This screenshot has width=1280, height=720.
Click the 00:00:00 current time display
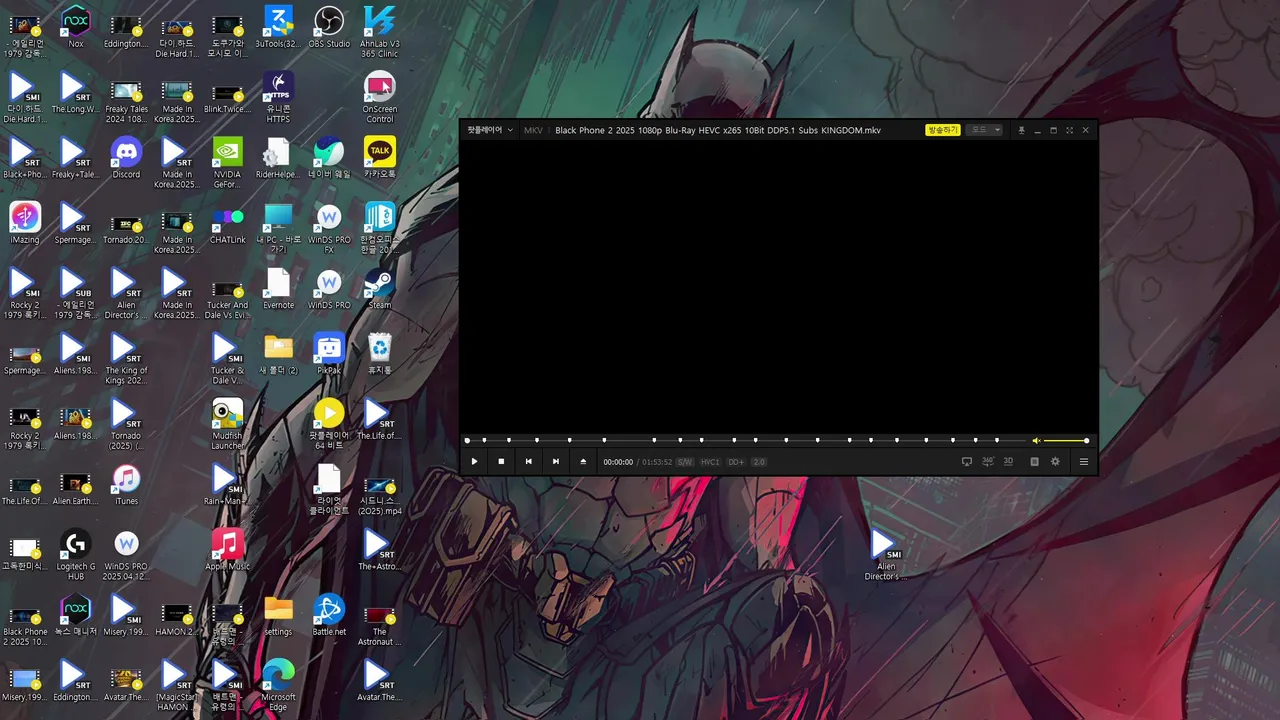coord(618,462)
